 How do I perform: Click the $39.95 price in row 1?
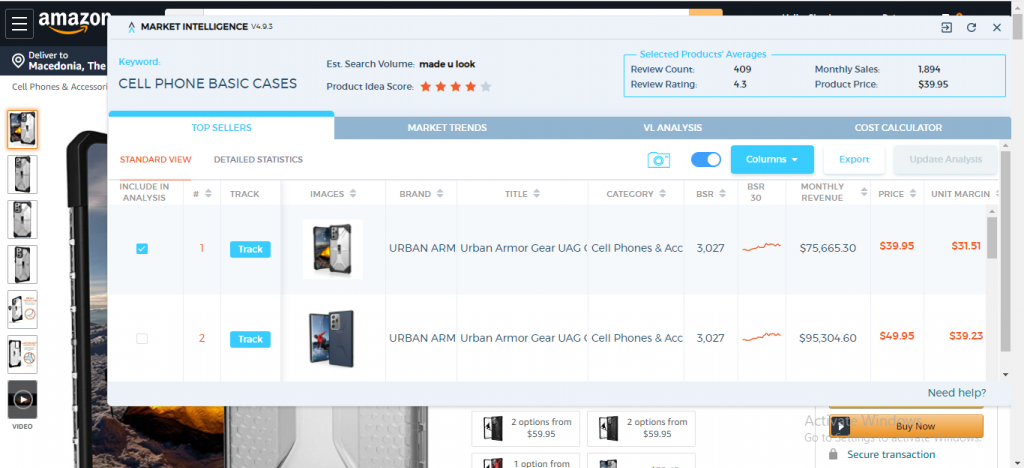[897, 246]
